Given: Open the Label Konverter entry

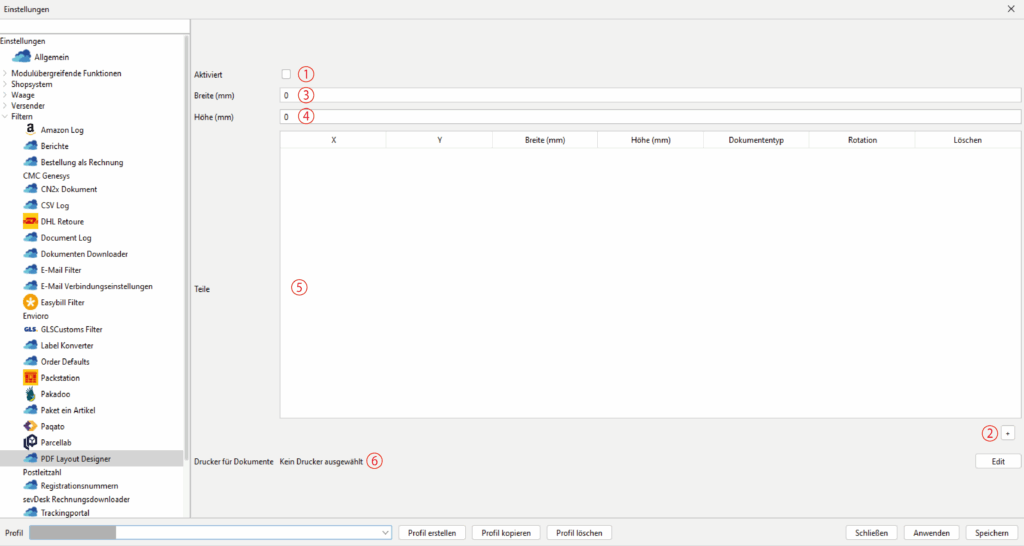Looking at the screenshot, I should pyautogui.click(x=67, y=345).
